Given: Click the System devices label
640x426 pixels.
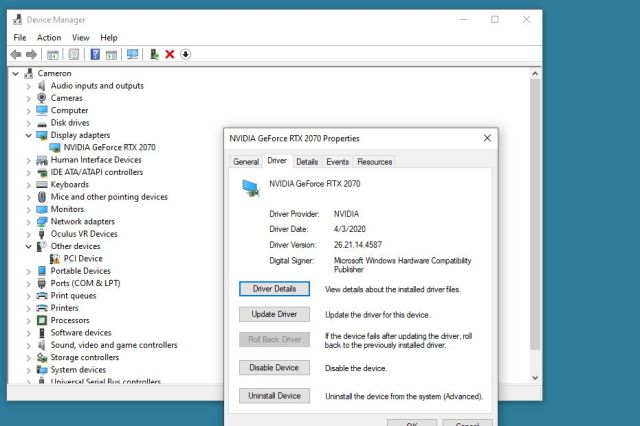Looking at the screenshot, I should coord(78,370).
